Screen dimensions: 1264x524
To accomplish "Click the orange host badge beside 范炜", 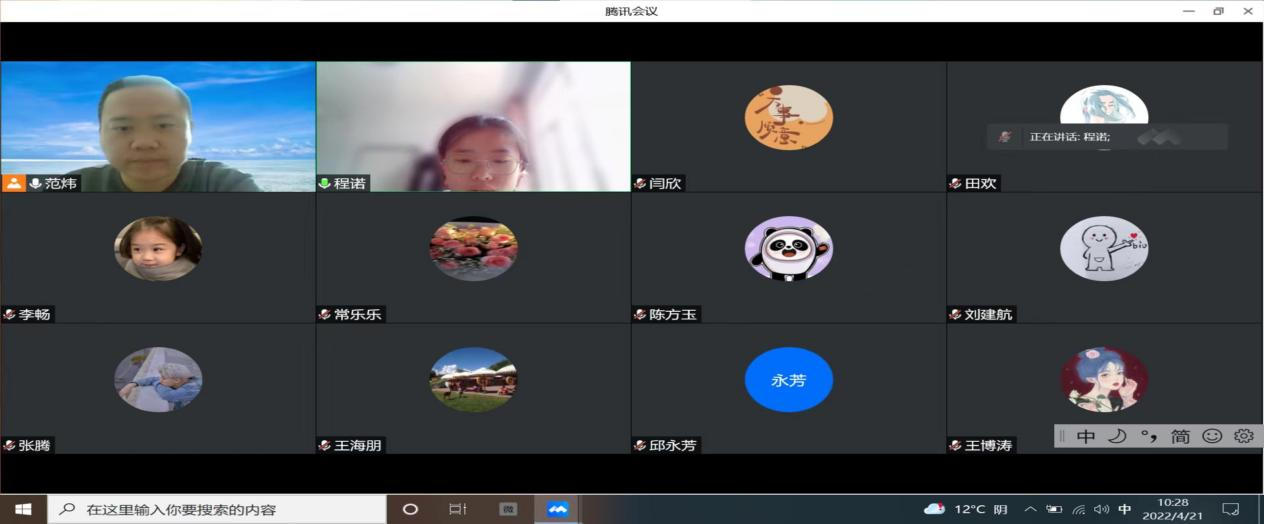I will [14, 183].
